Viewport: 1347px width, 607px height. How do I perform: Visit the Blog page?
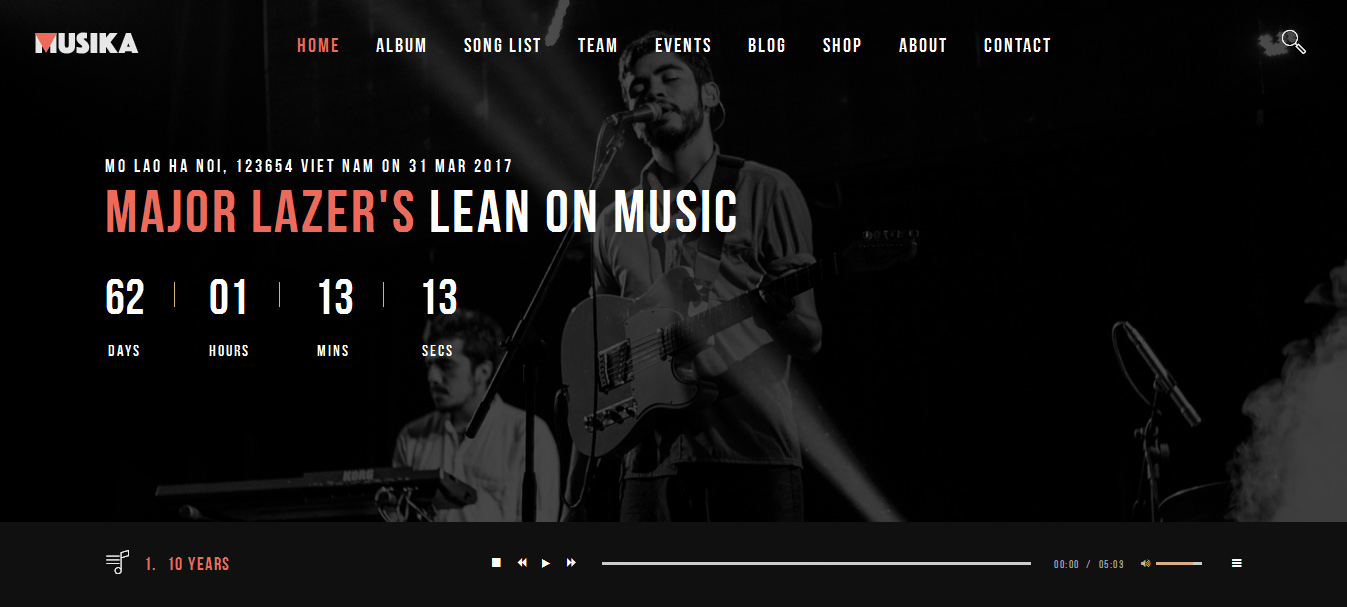coord(767,45)
